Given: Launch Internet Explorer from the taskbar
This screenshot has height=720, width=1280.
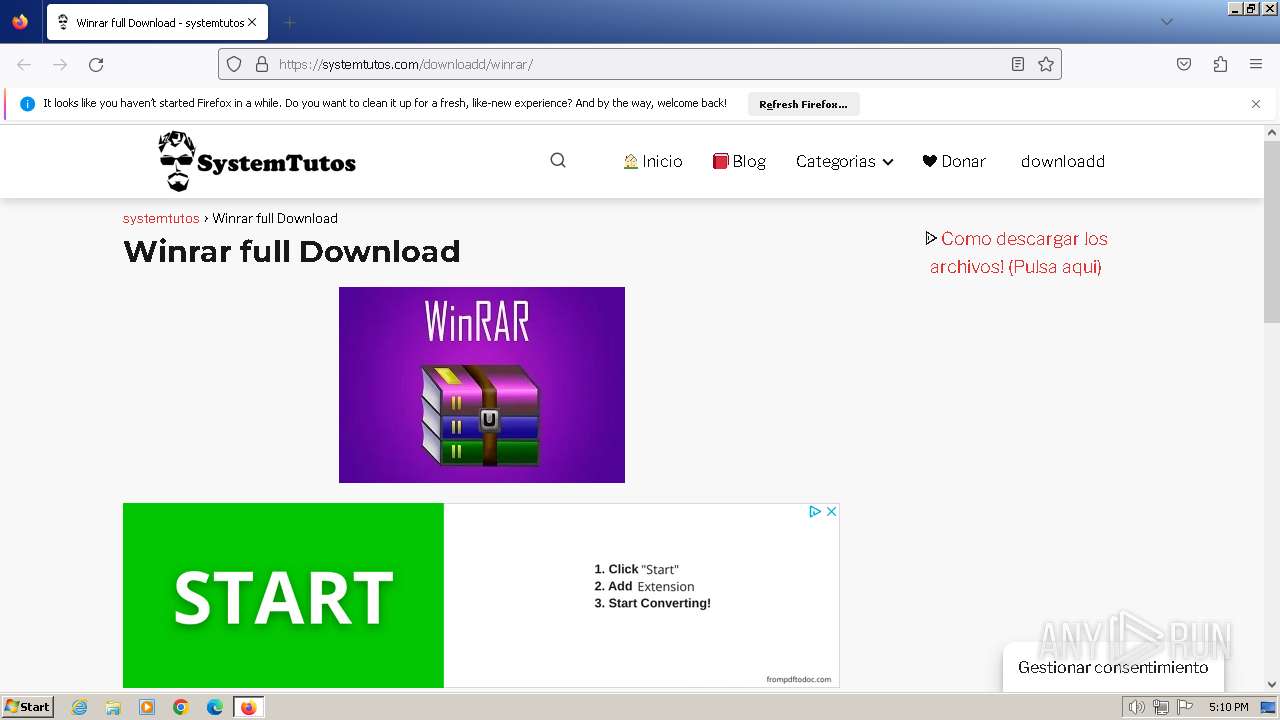Looking at the screenshot, I should pyautogui.click(x=80, y=707).
